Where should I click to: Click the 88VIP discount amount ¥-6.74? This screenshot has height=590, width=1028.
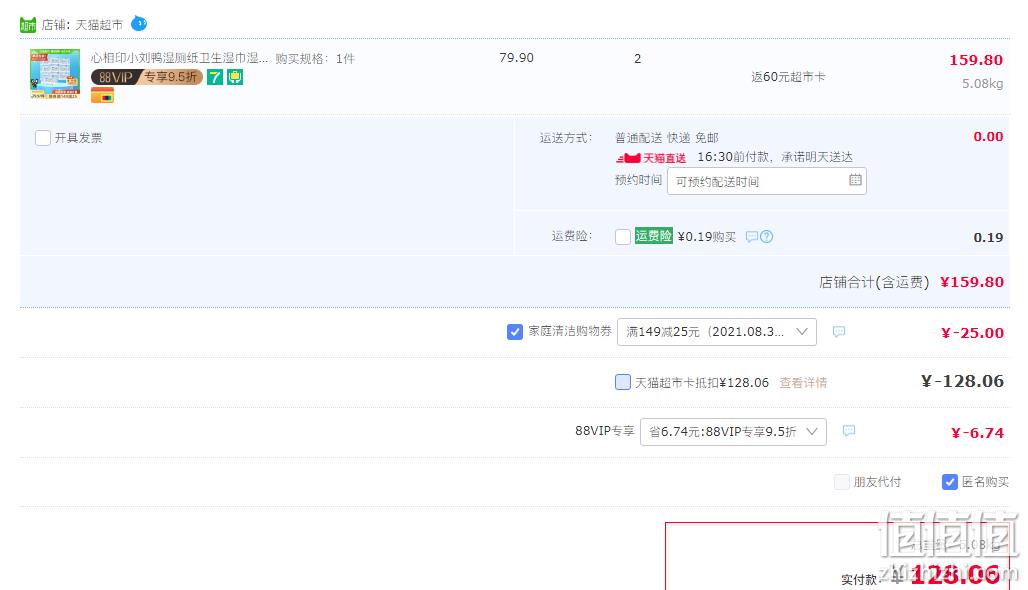[x=978, y=433]
